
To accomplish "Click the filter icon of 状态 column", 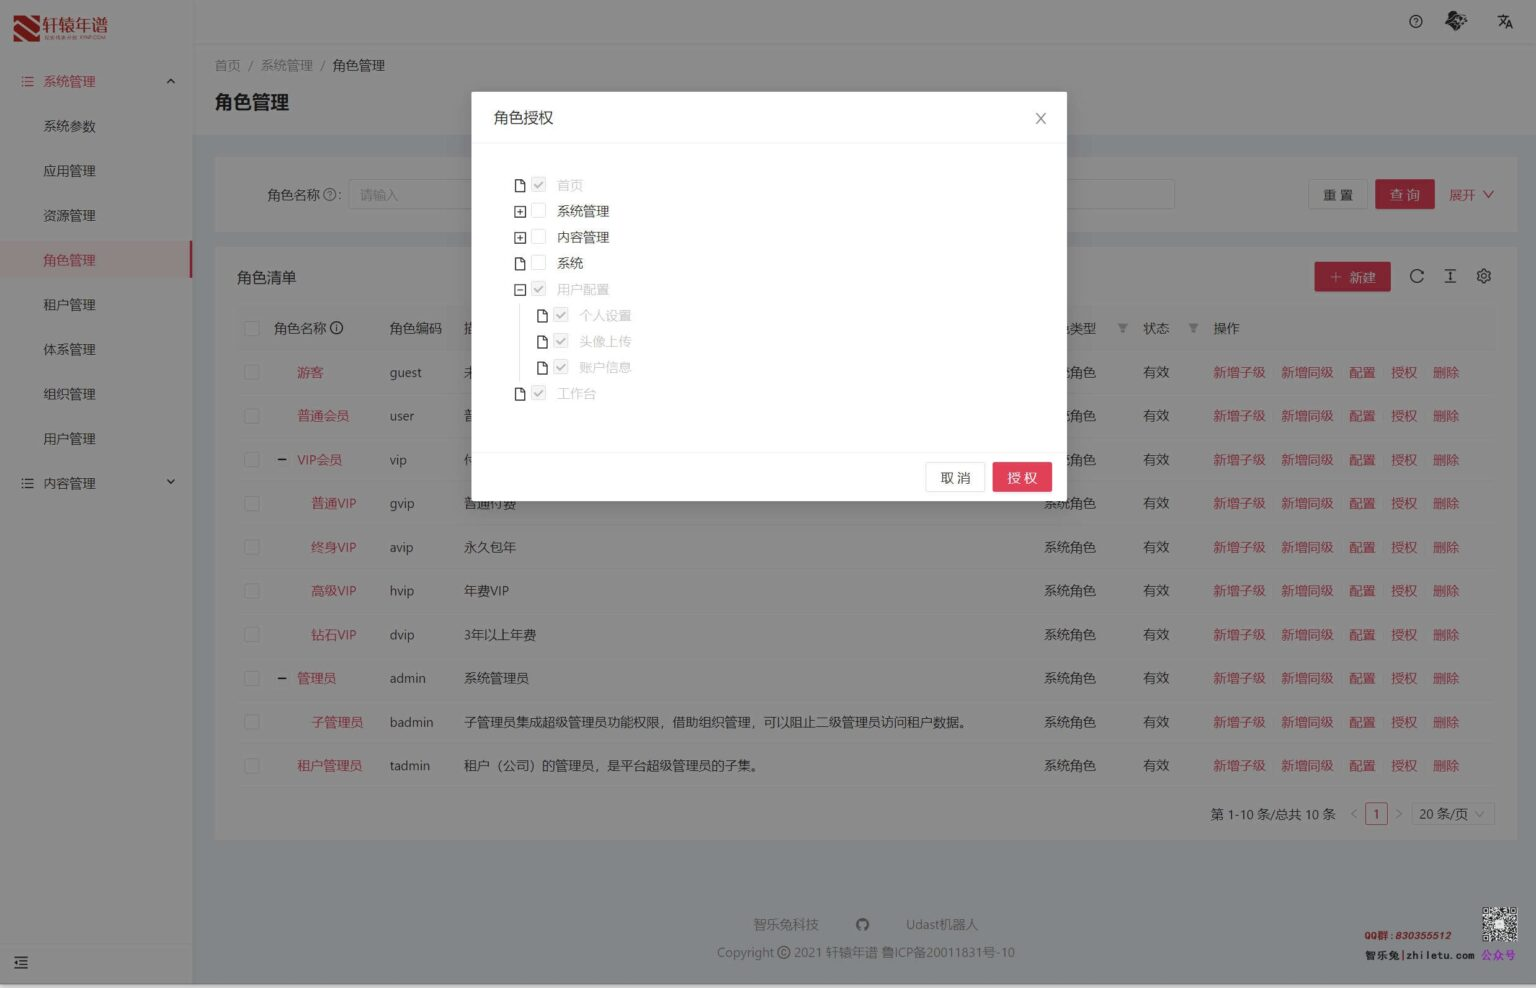I will click(x=1193, y=328).
